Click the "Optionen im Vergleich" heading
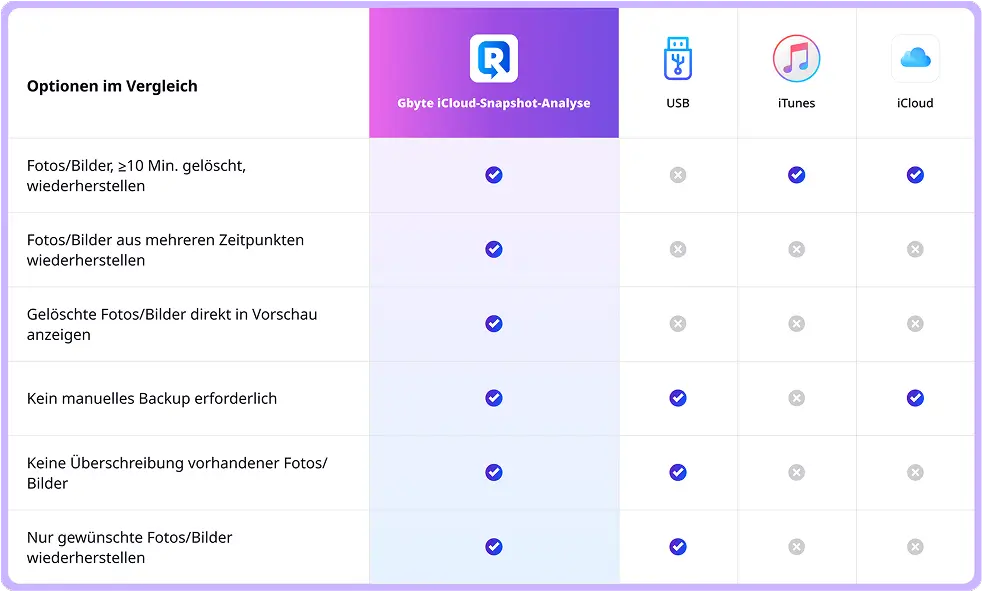 112,86
